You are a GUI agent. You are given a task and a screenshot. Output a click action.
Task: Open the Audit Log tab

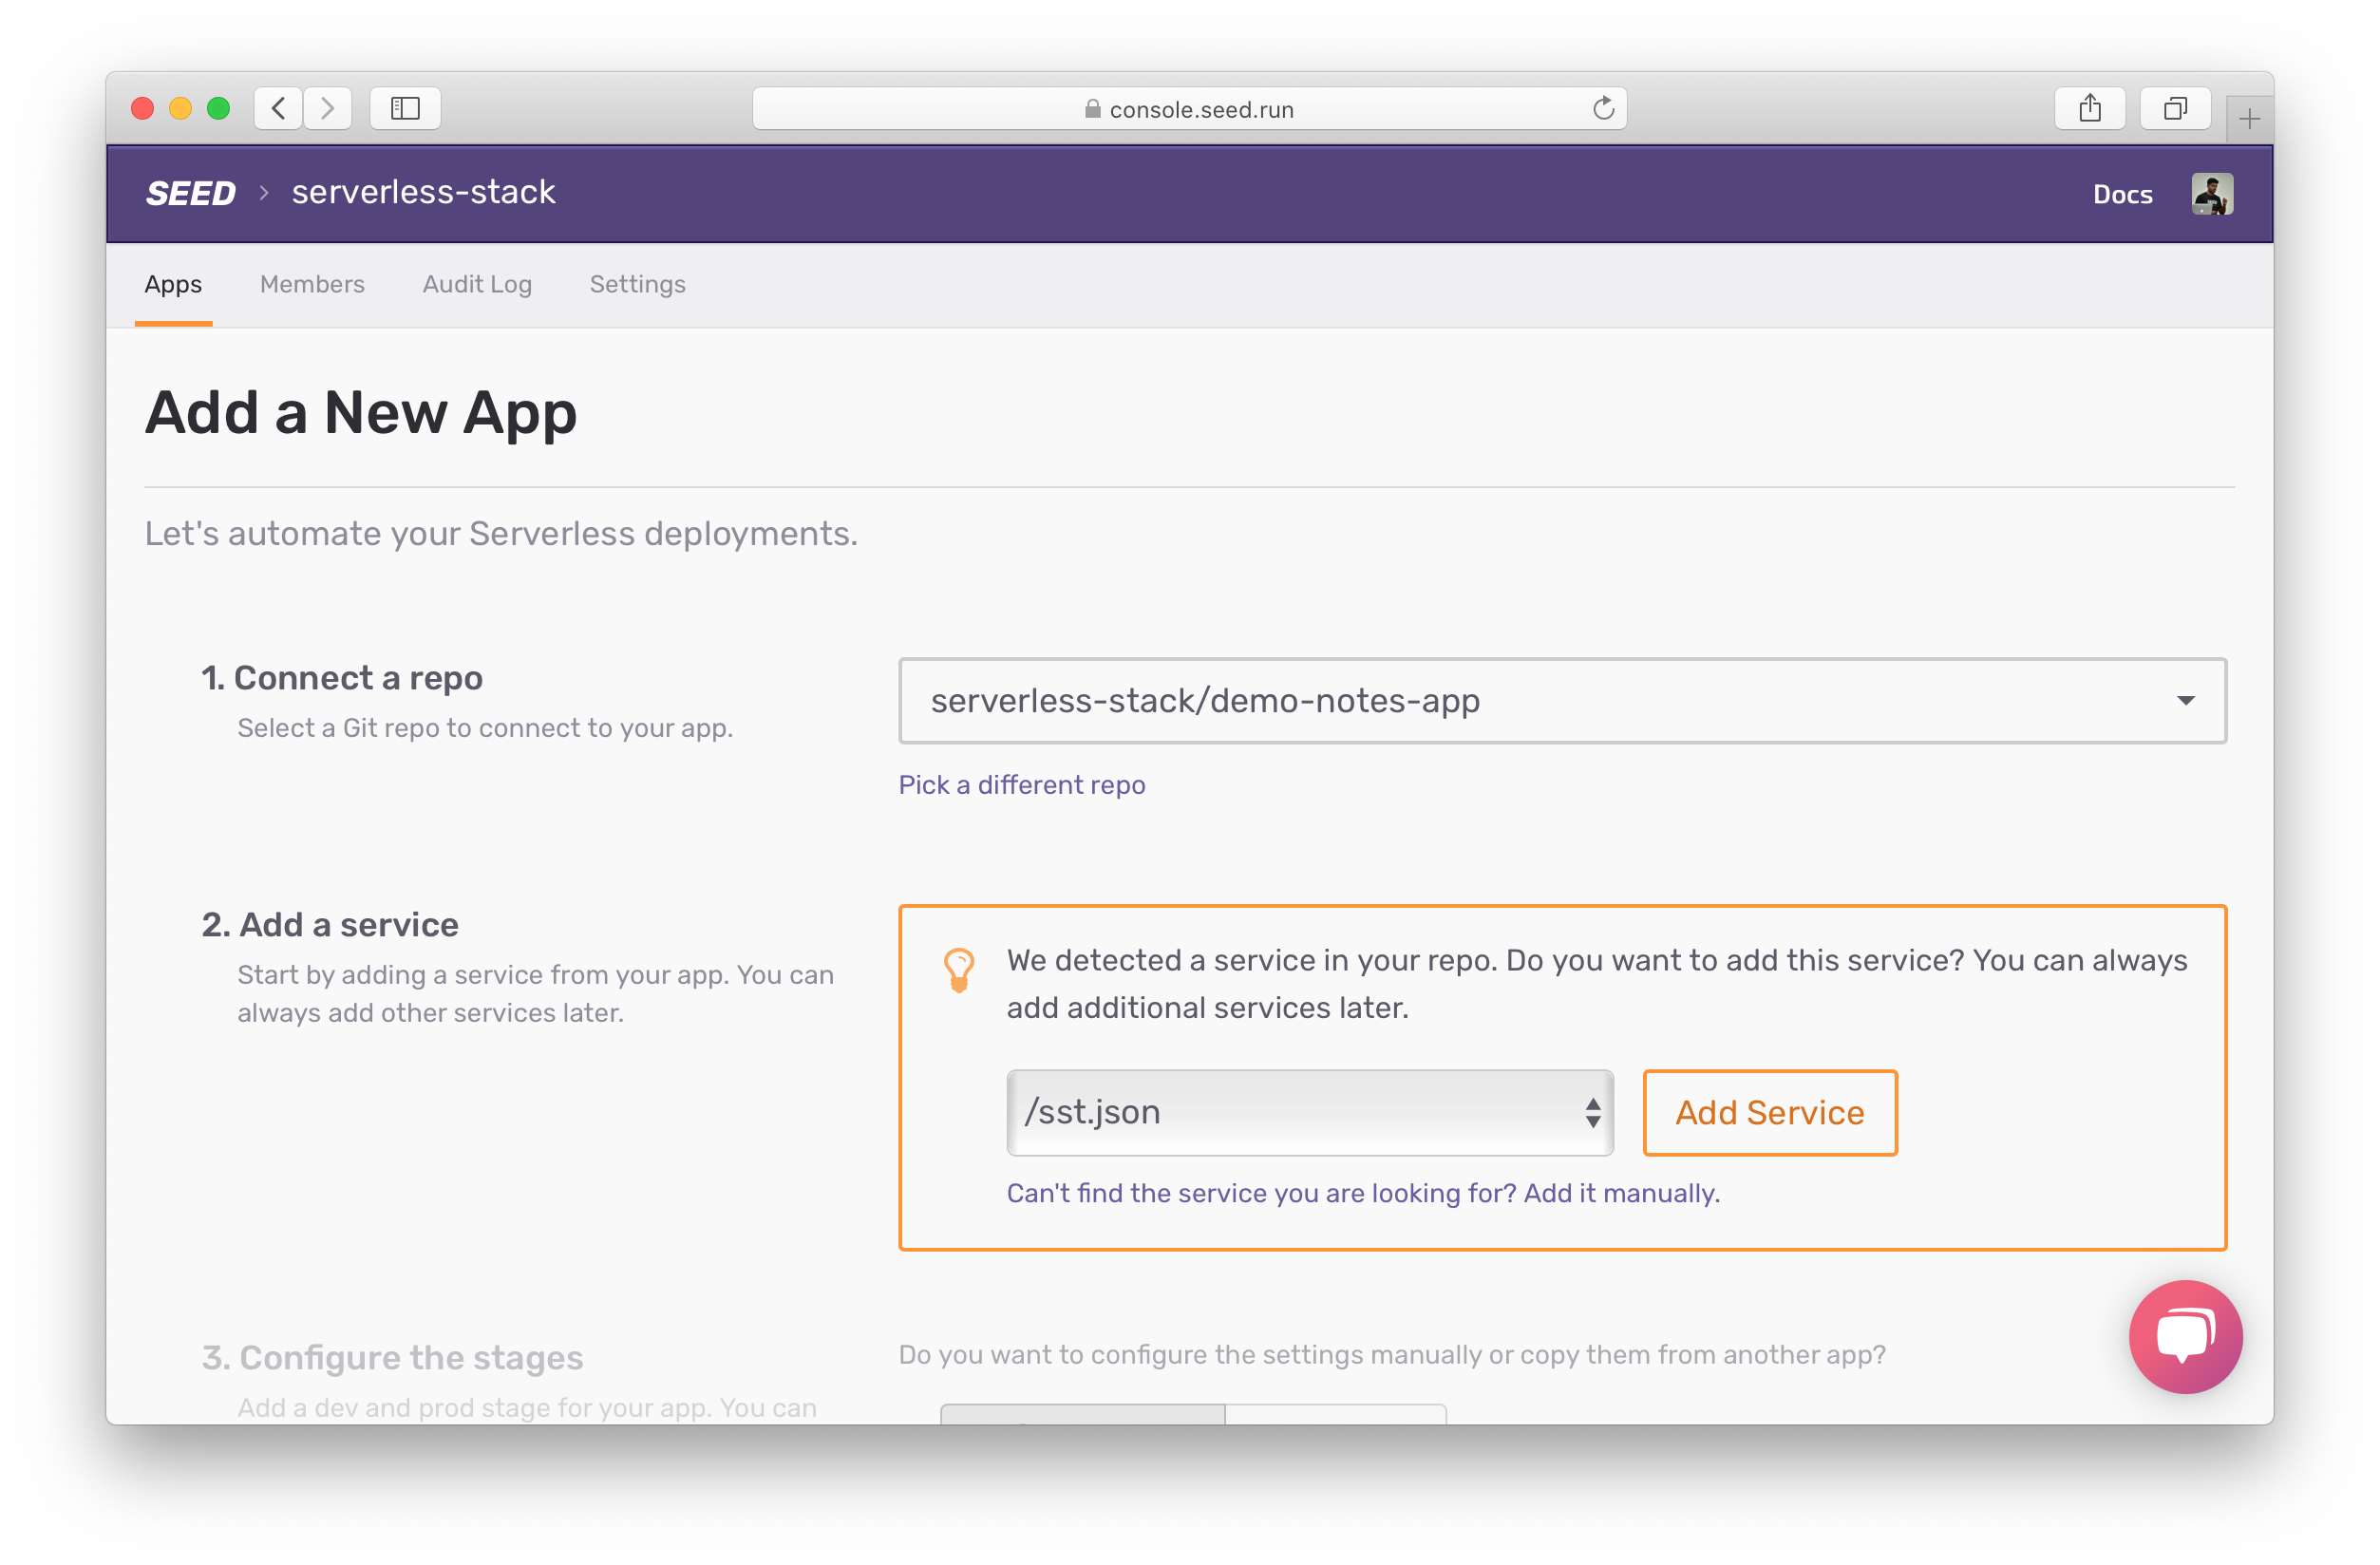point(477,284)
